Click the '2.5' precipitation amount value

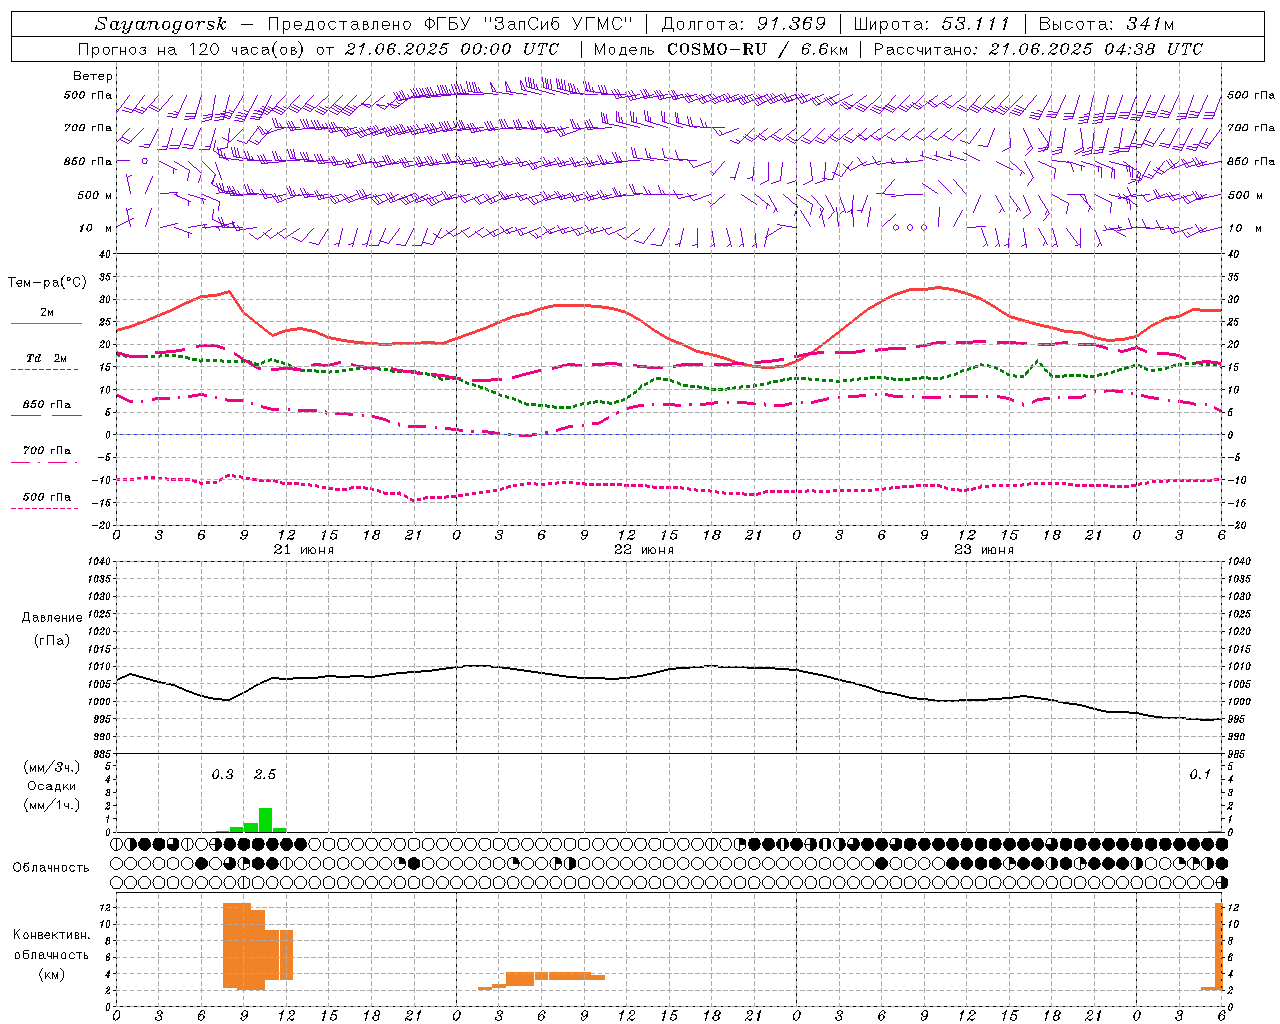265,774
